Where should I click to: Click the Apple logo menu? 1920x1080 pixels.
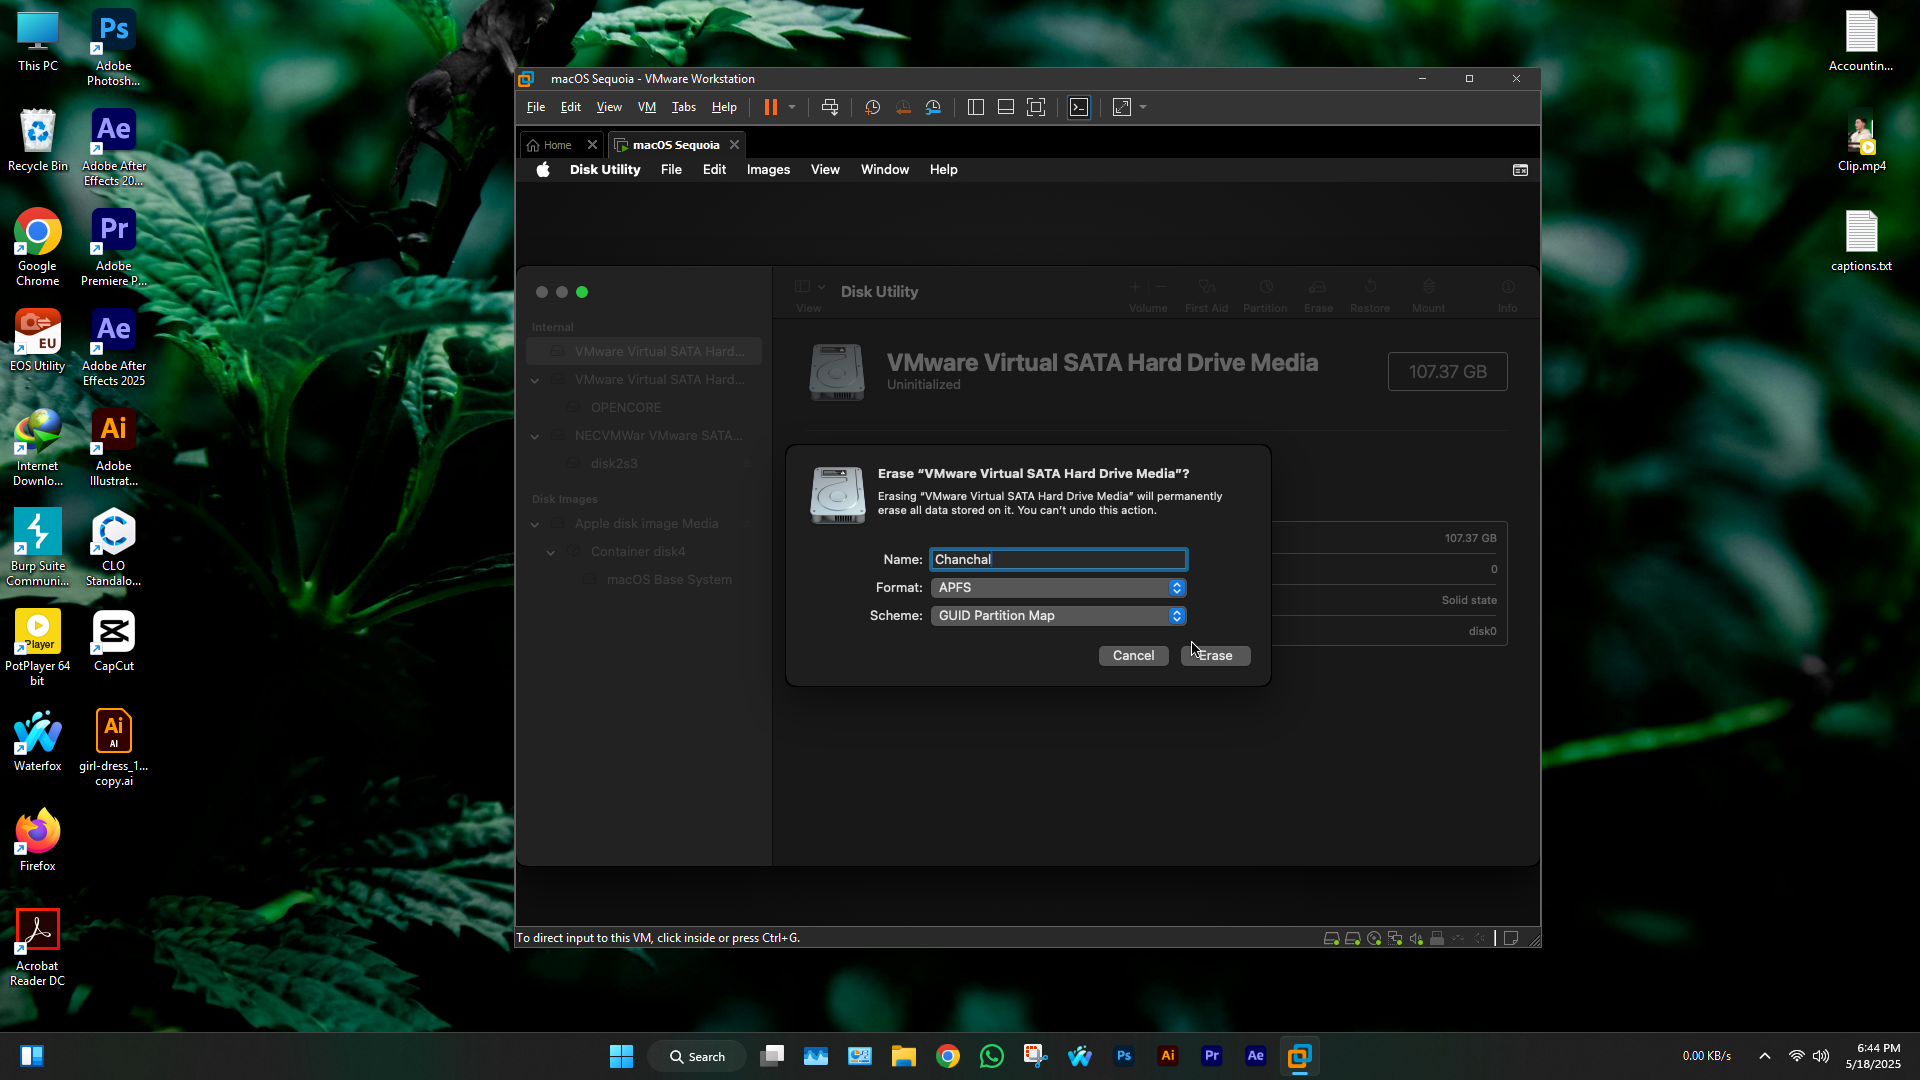click(543, 170)
